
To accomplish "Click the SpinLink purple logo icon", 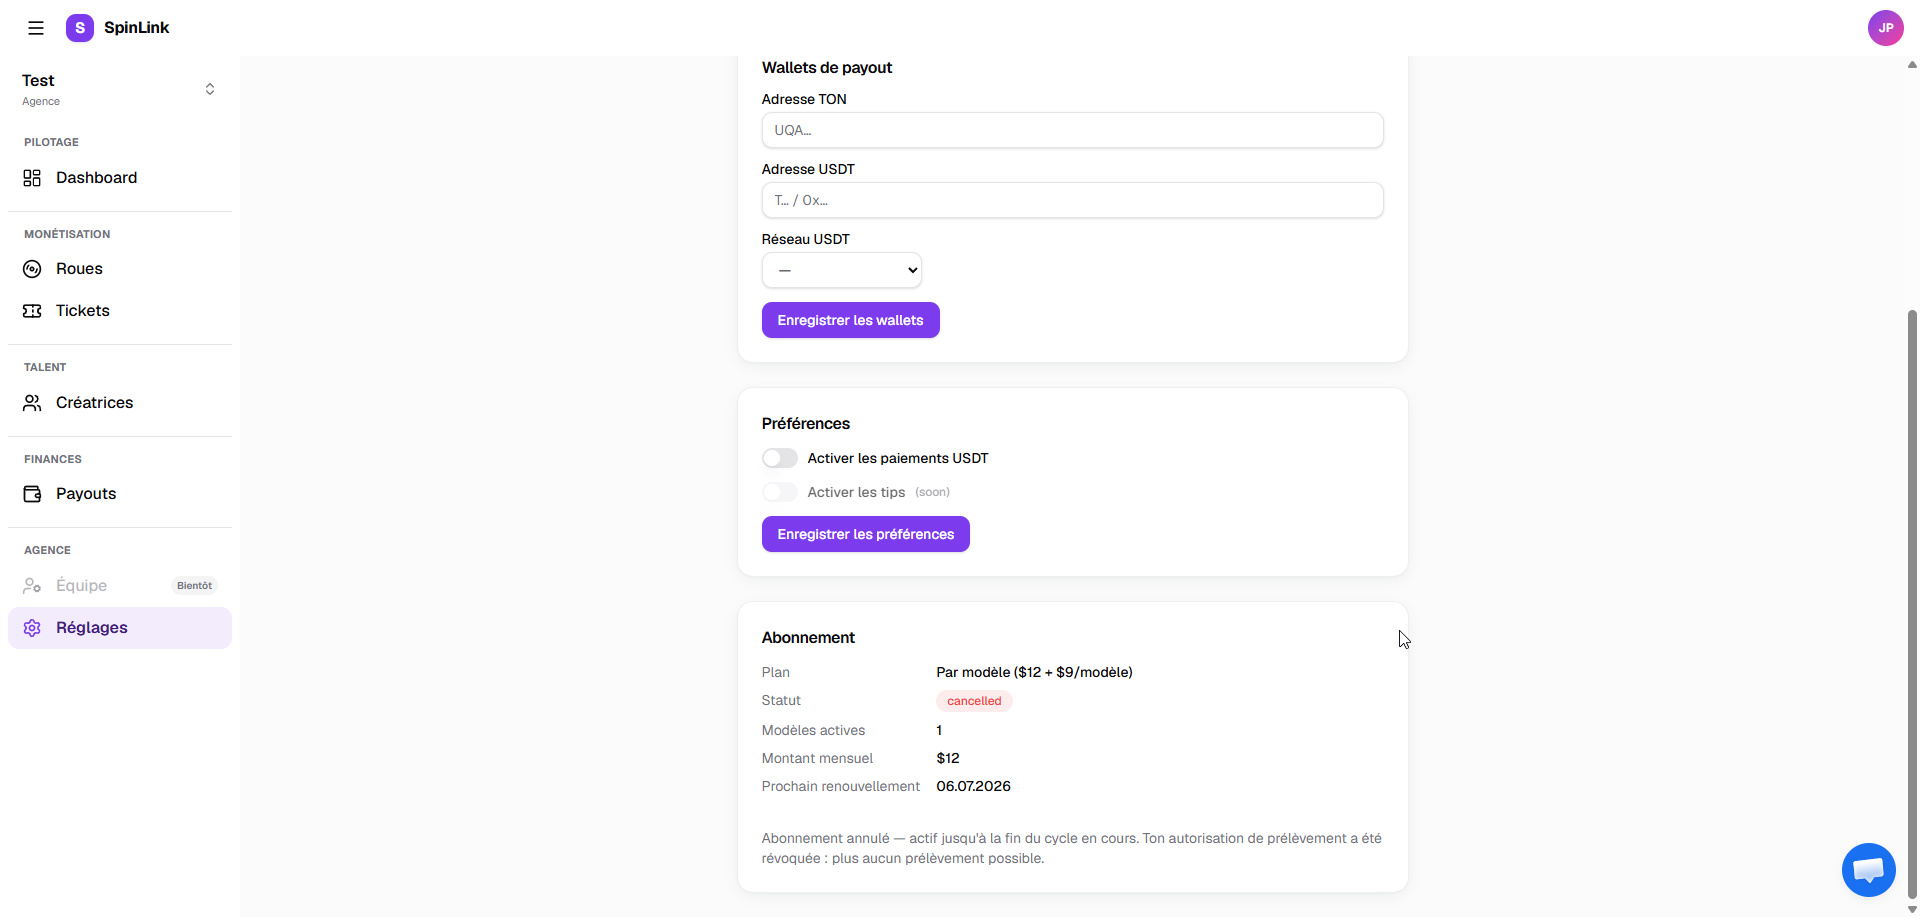I will point(80,28).
